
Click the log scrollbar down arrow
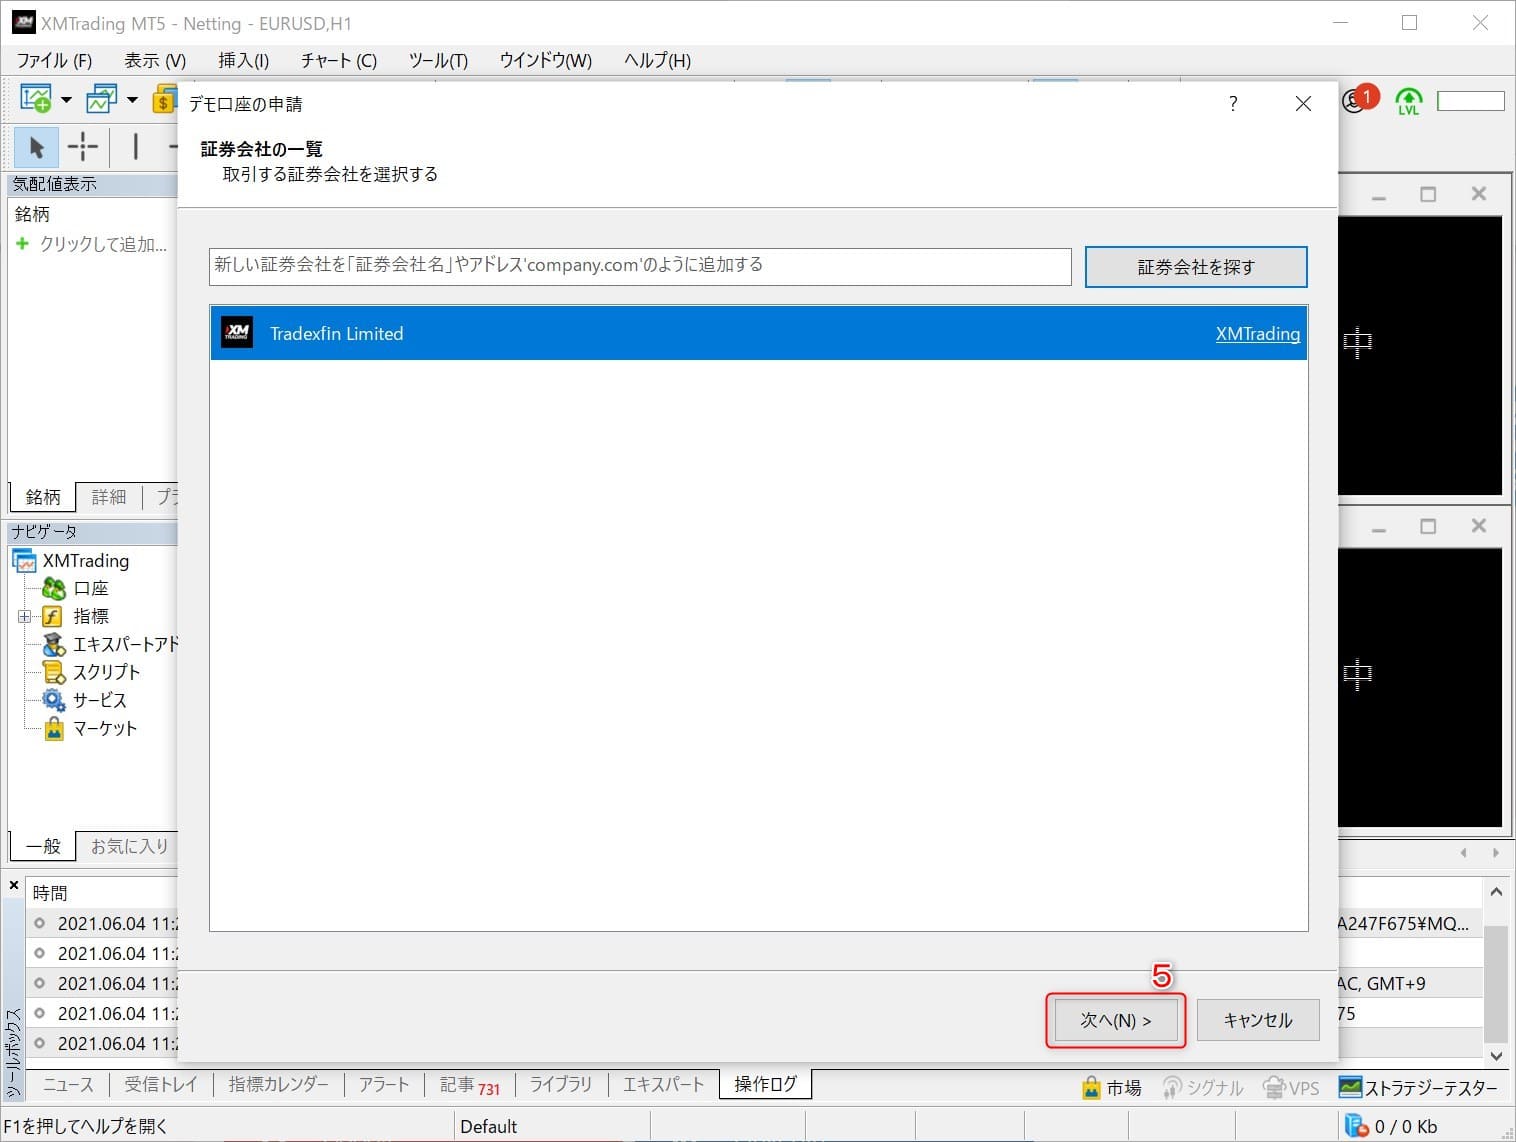1496,1055
